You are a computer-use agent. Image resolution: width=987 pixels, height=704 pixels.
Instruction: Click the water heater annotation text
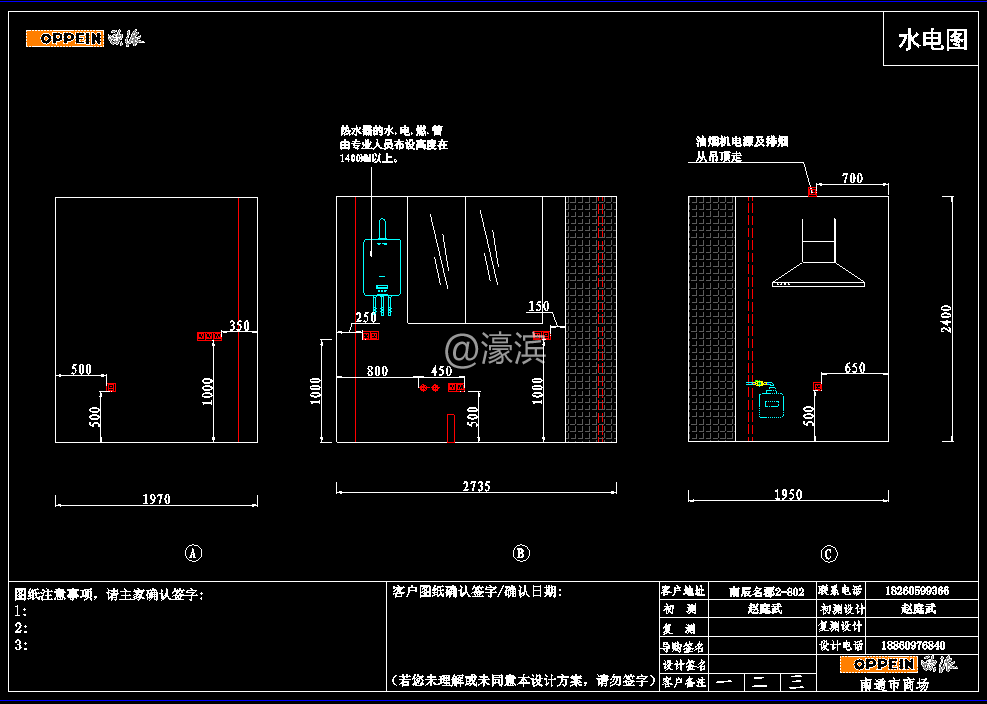393,144
